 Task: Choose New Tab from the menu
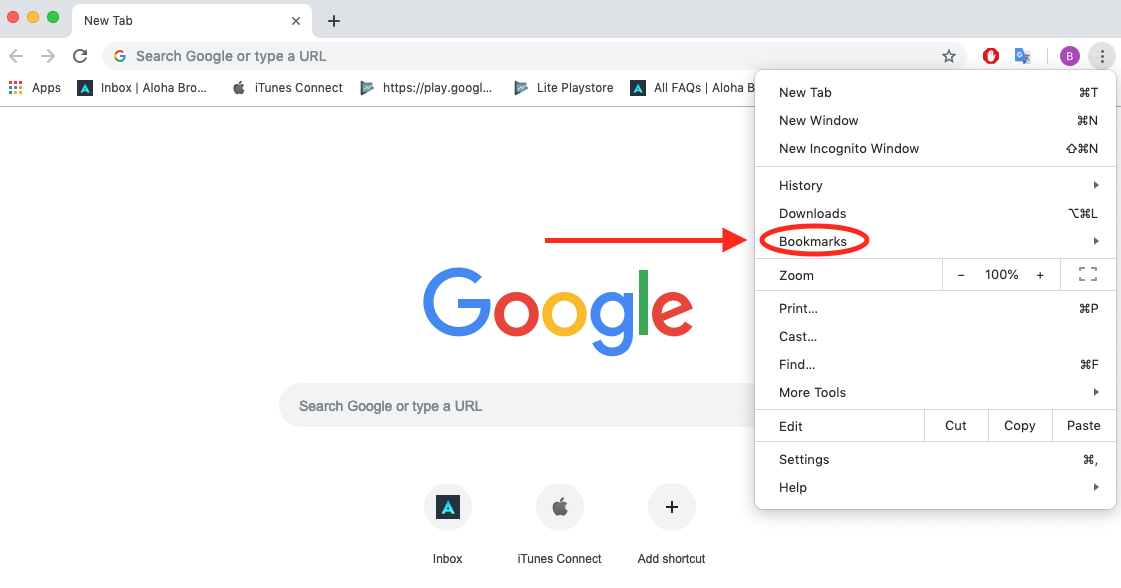tap(935, 92)
